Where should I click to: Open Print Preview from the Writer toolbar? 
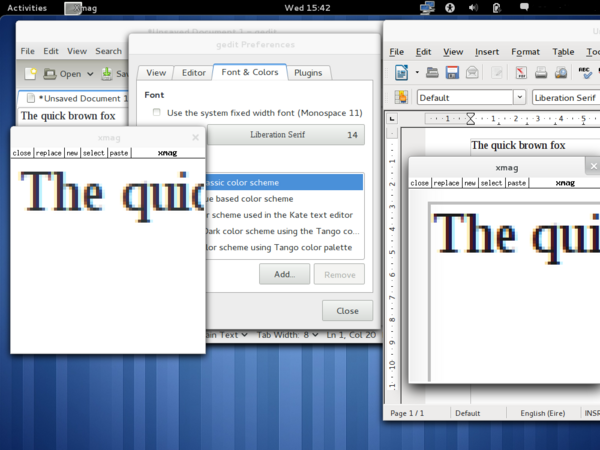click(x=559, y=72)
